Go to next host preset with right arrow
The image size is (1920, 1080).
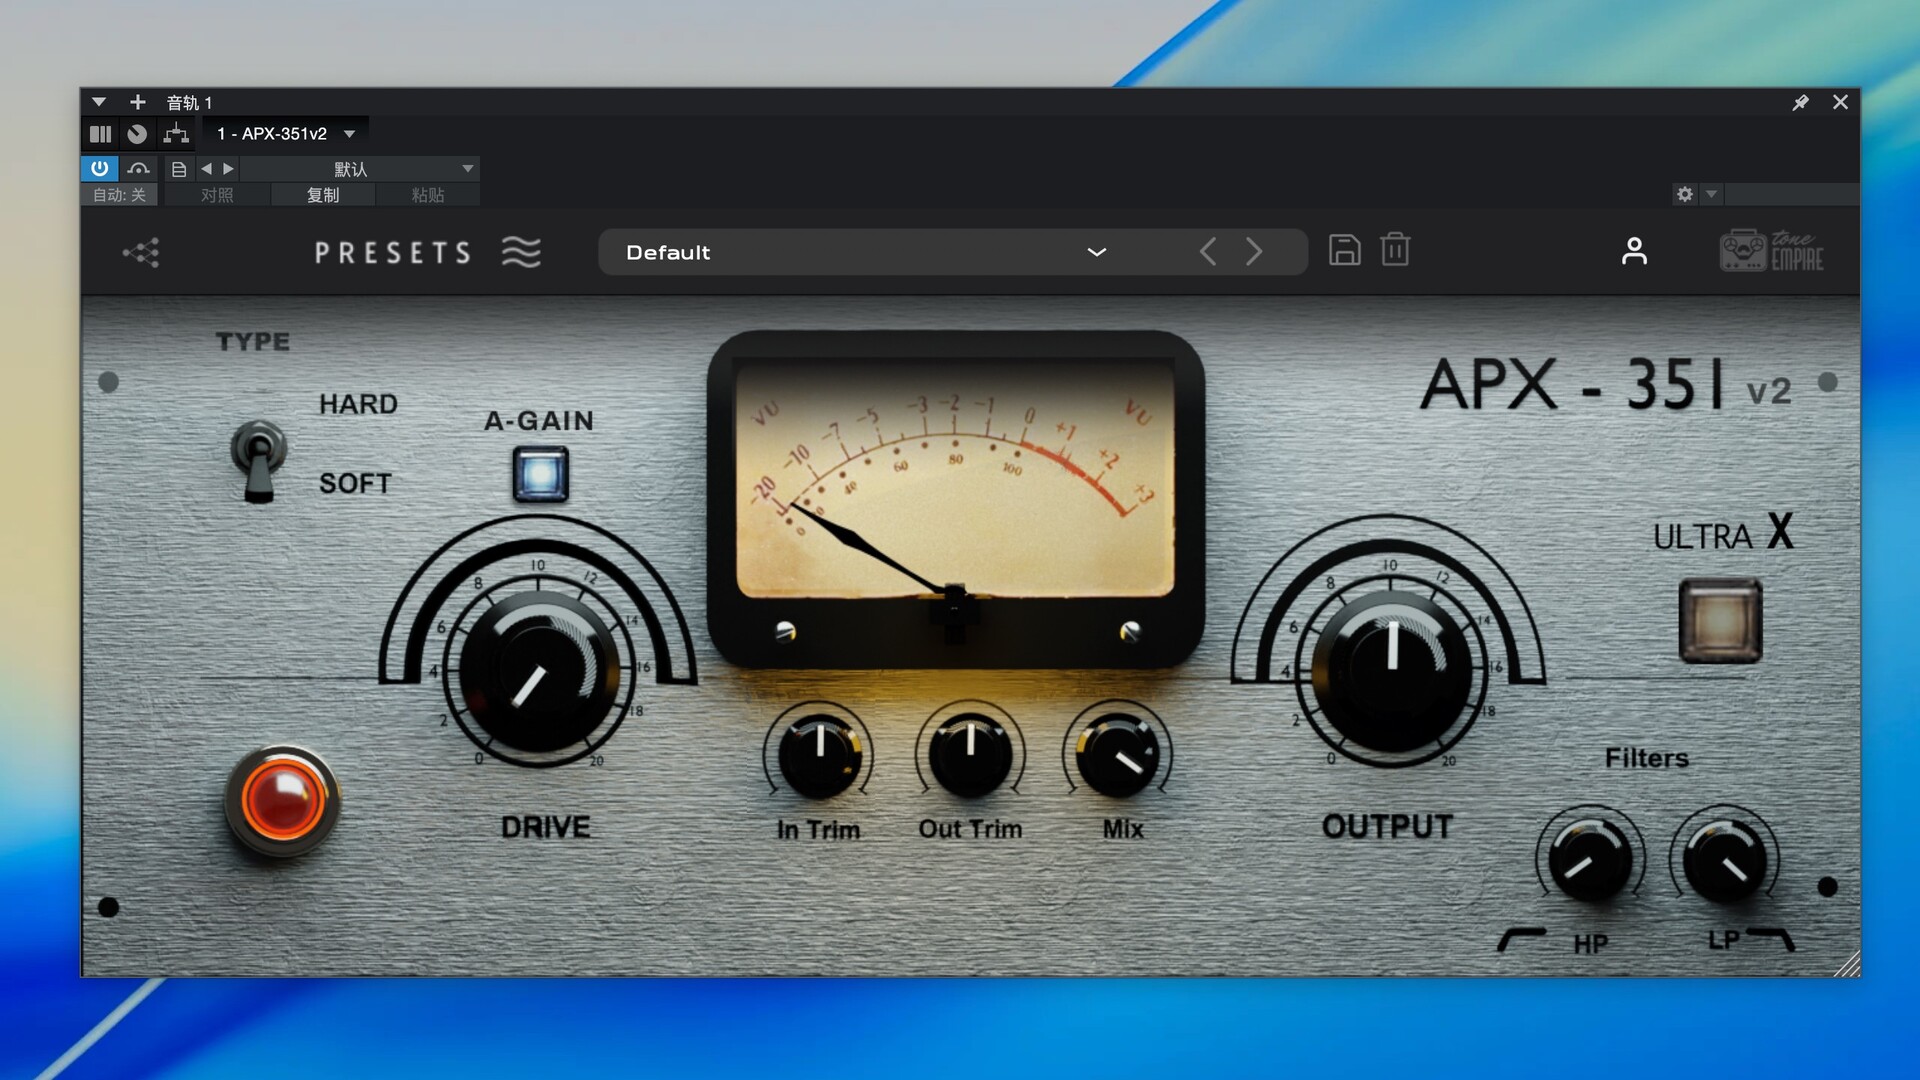coord(228,169)
